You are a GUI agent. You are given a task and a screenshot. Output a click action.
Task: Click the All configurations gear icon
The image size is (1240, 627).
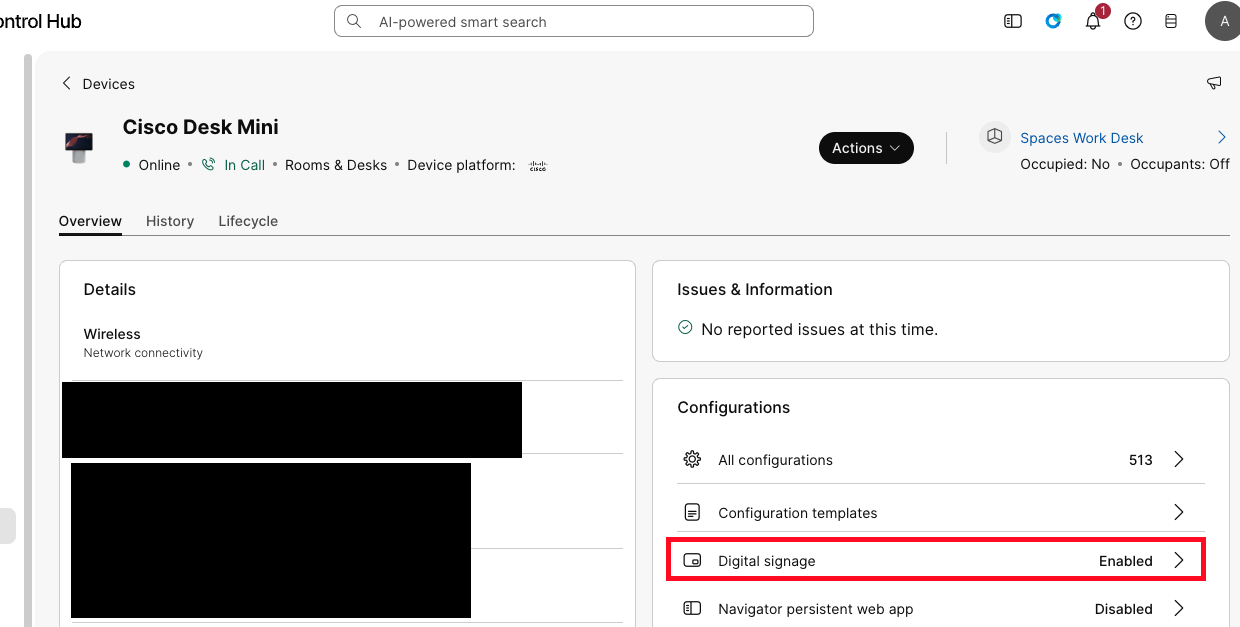pos(692,460)
